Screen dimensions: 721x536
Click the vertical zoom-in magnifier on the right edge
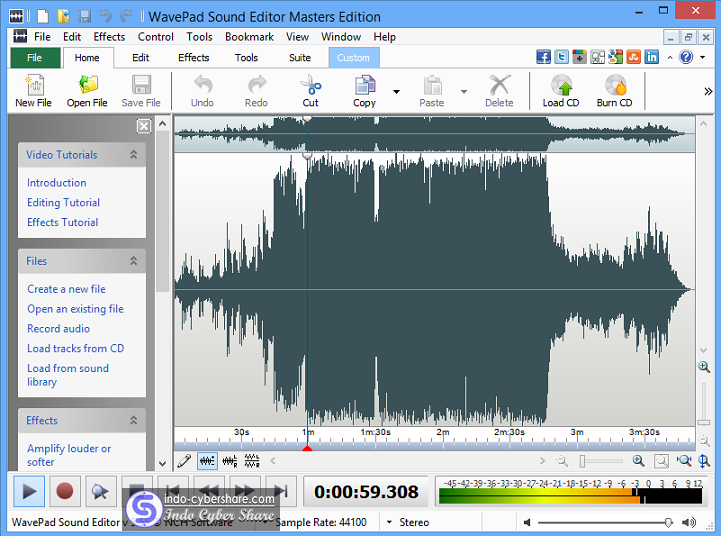coord(704,367)
